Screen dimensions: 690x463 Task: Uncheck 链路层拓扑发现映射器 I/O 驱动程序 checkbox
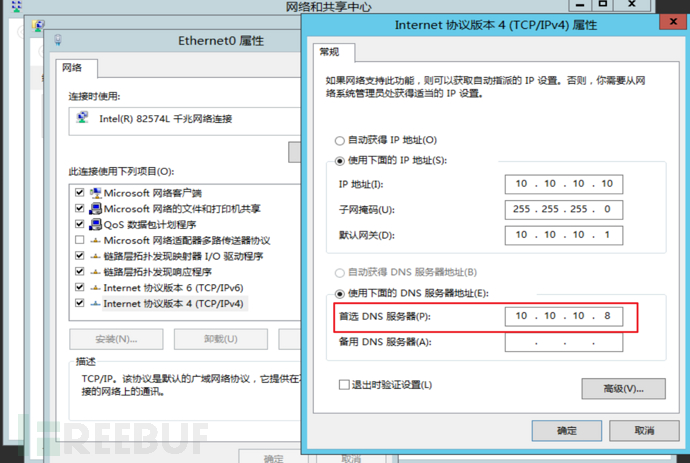click(80, 255)
